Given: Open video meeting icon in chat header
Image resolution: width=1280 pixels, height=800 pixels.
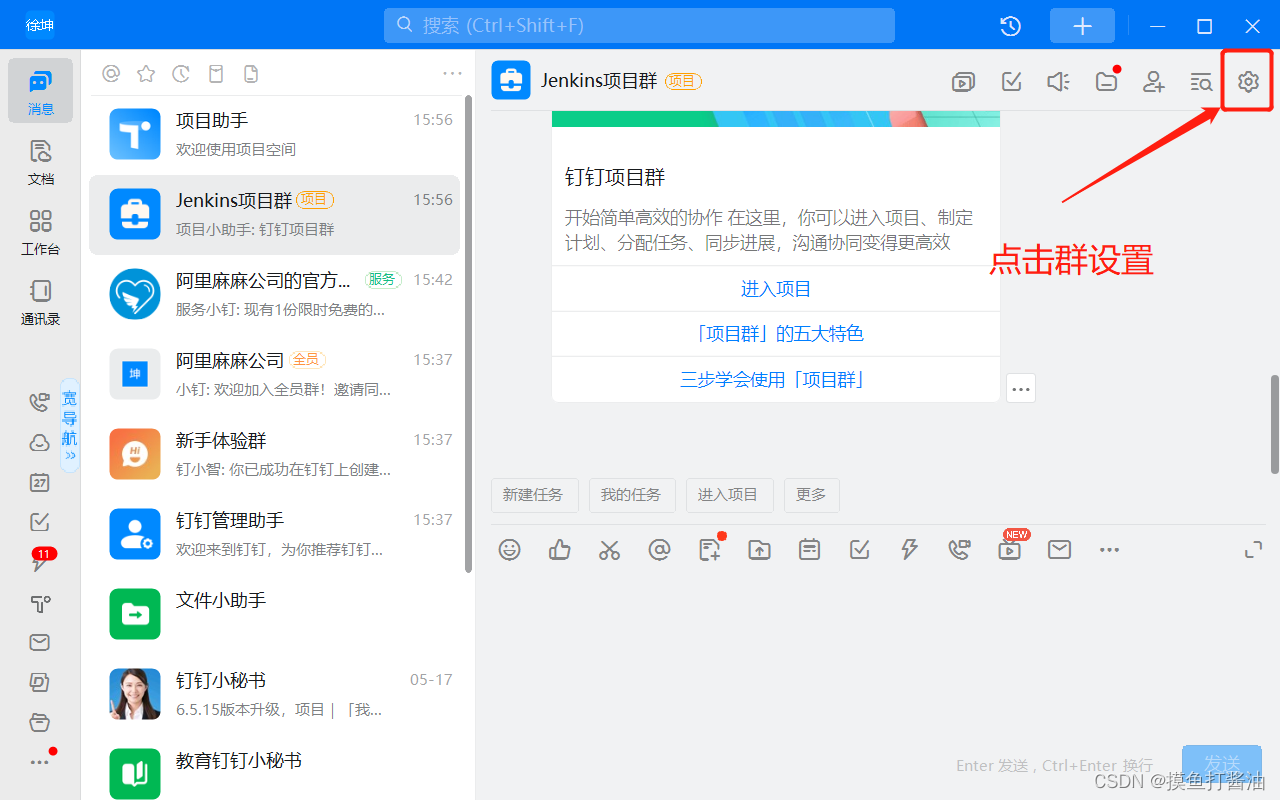Looking at the screenshot, I should click(x=963, y=82).
